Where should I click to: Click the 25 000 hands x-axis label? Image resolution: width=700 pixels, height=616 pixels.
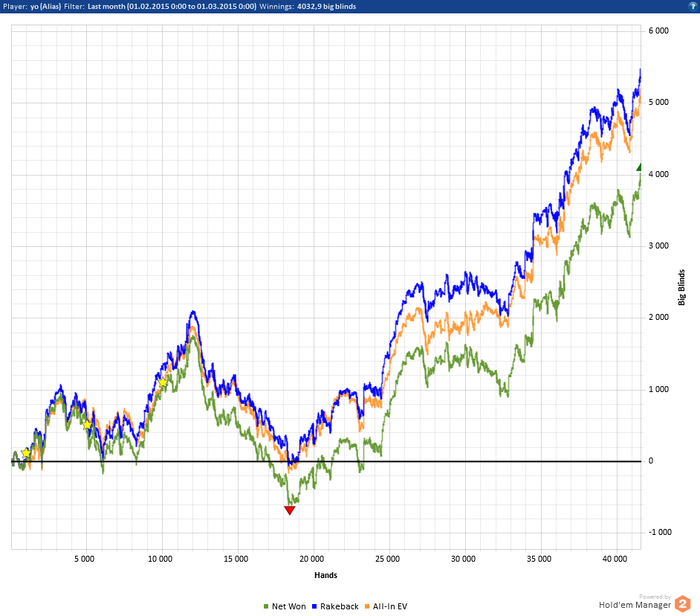pos(388,559)
